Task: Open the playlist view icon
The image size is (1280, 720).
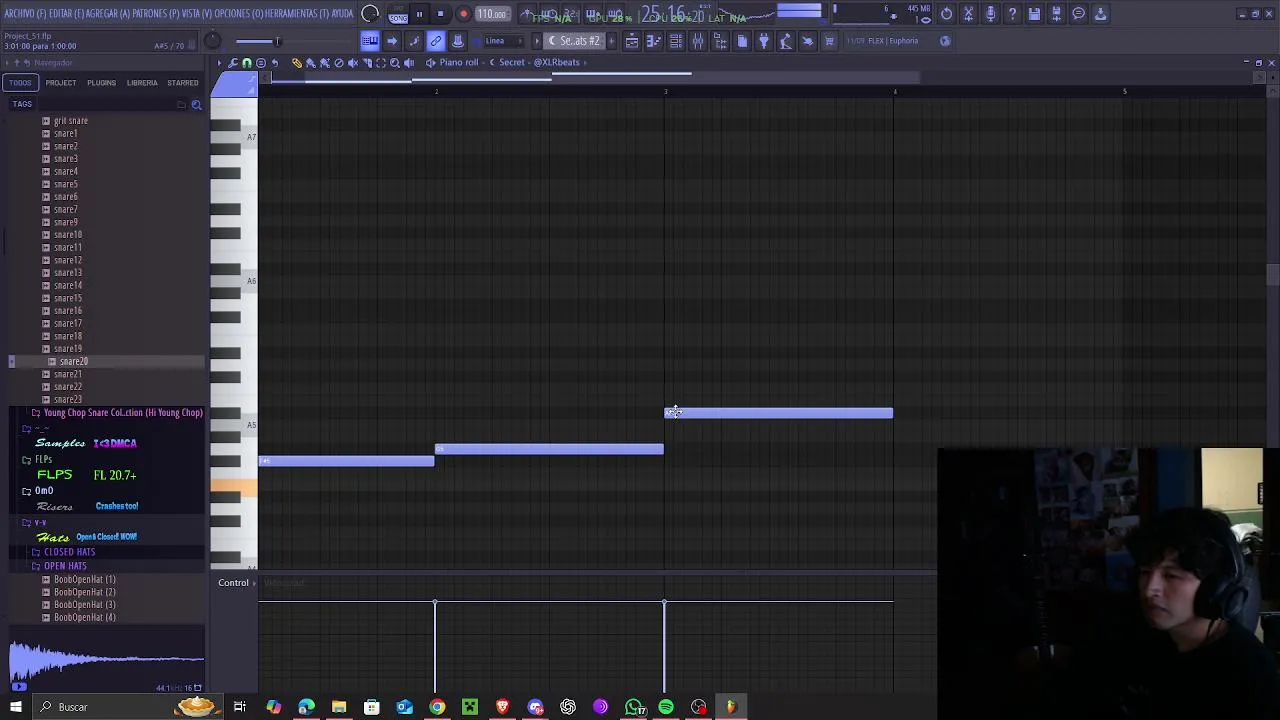Action: [632, 41]
